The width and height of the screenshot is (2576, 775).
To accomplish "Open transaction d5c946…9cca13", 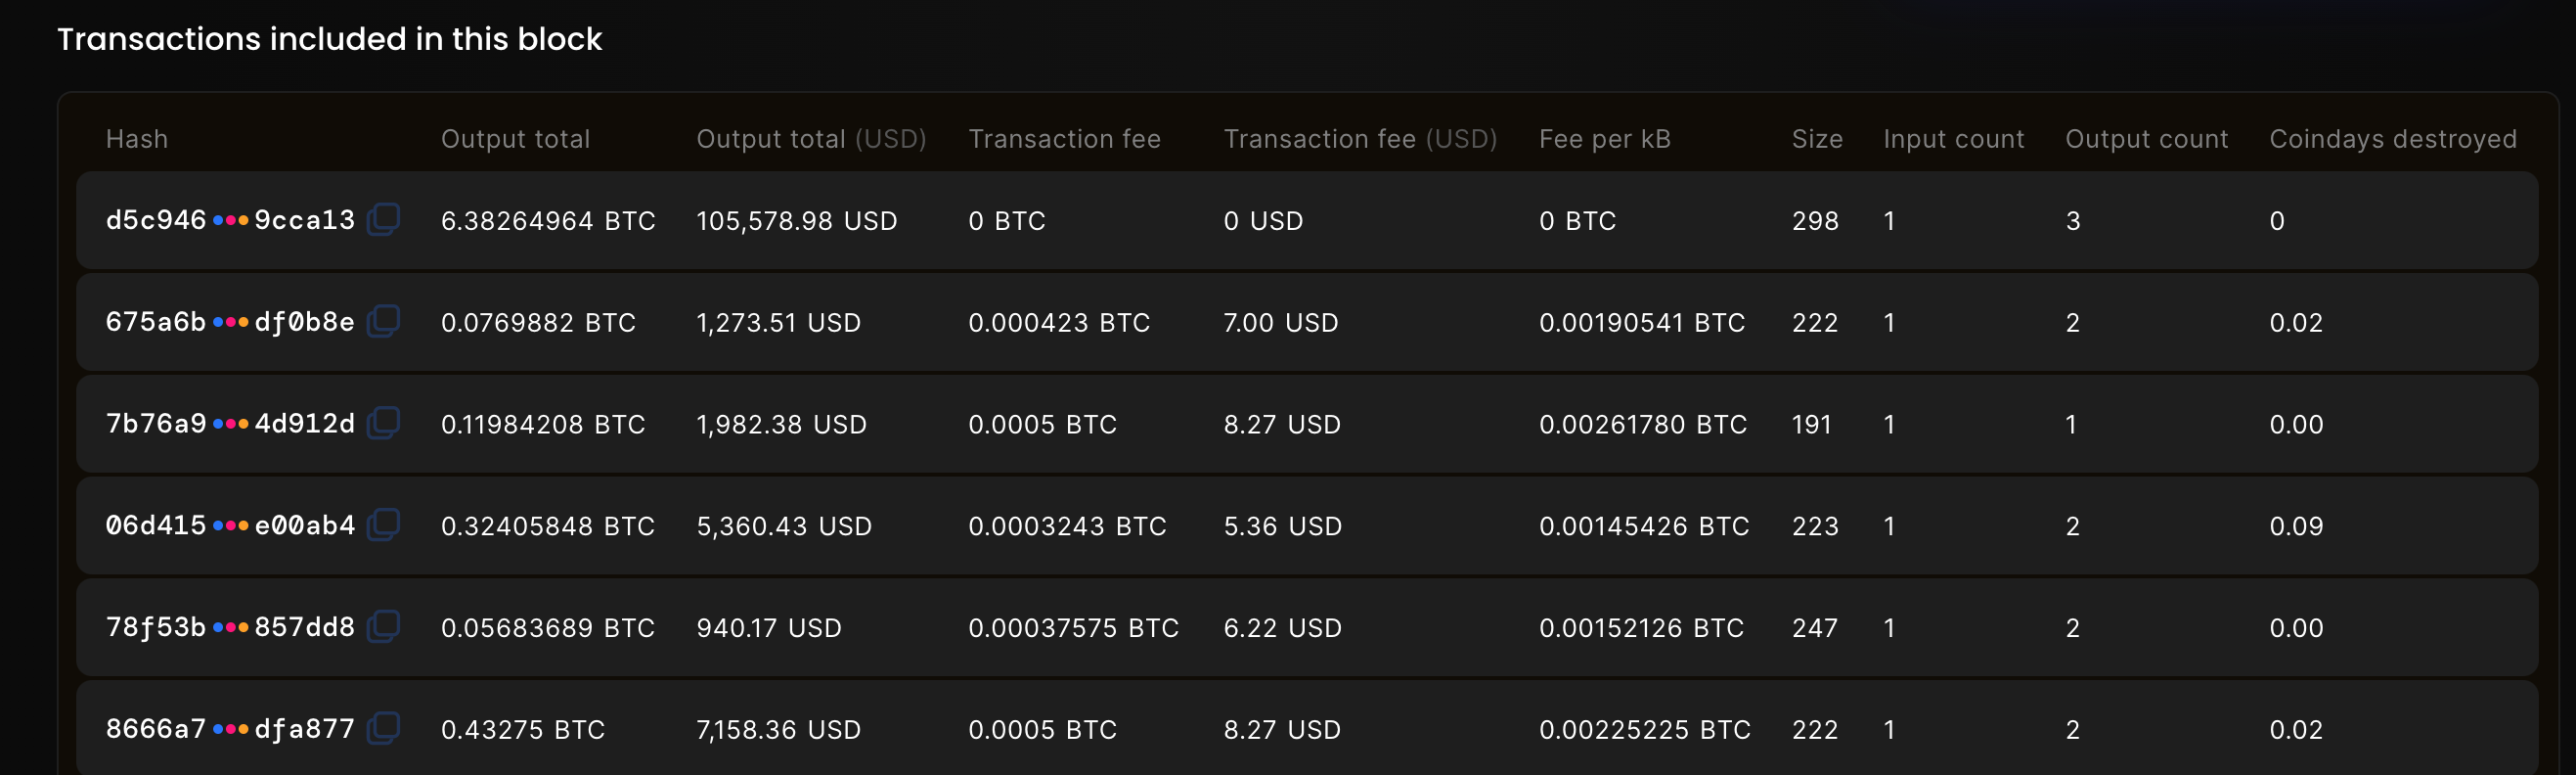I will coord(230,220).
